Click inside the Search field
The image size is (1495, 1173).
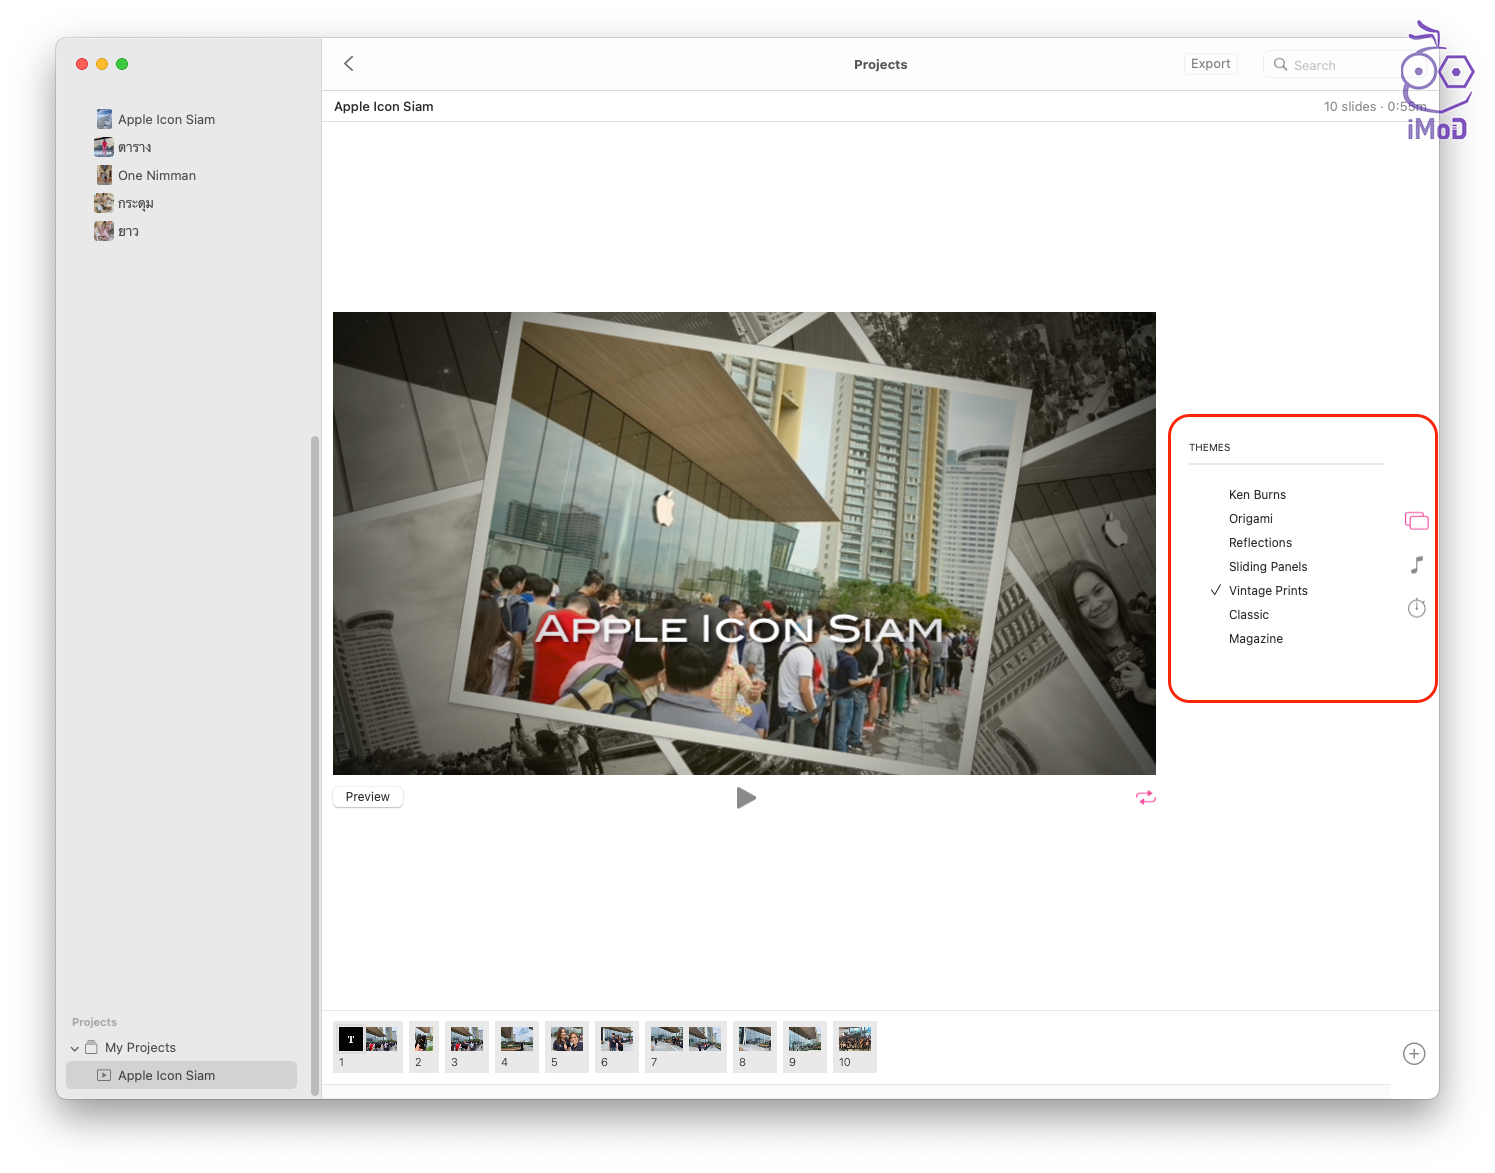[x=1340, y=65]
